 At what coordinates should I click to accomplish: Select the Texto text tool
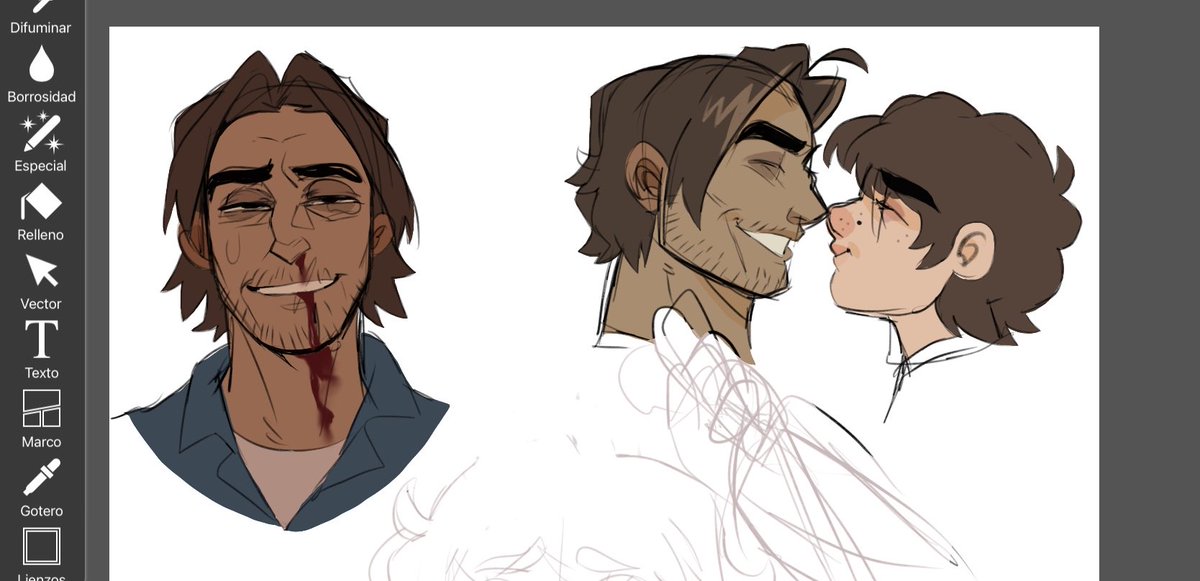(41, 351)
